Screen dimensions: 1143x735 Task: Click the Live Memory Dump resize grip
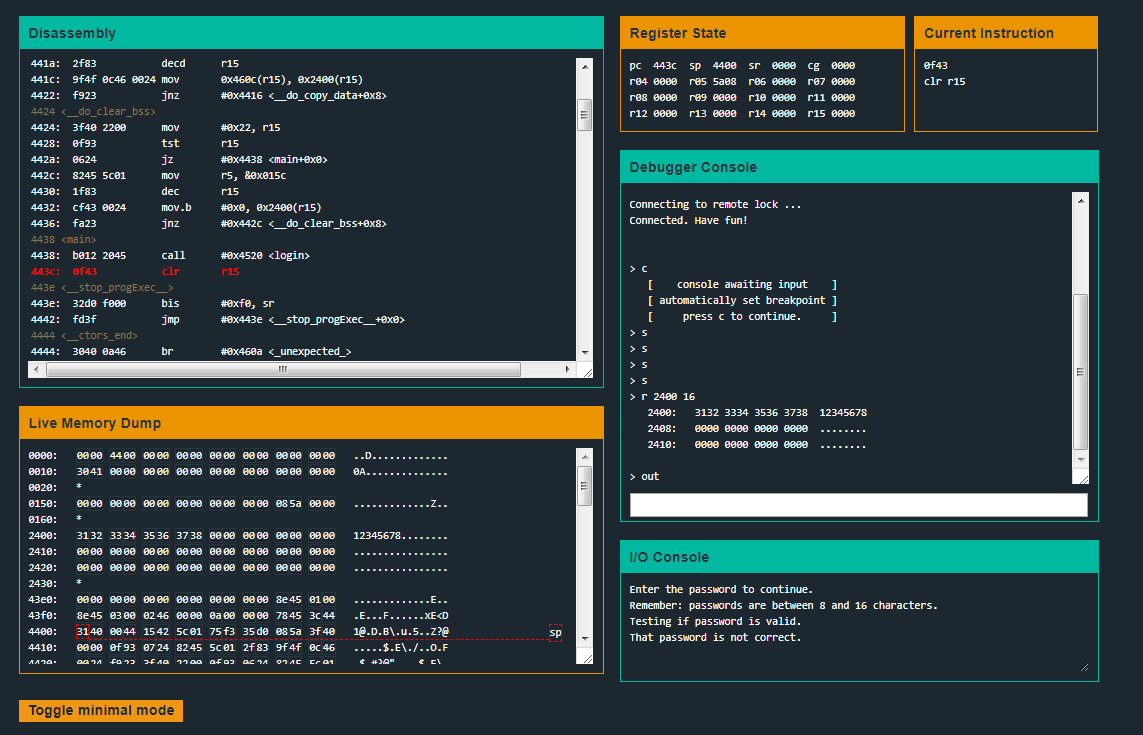click(587, 658)
